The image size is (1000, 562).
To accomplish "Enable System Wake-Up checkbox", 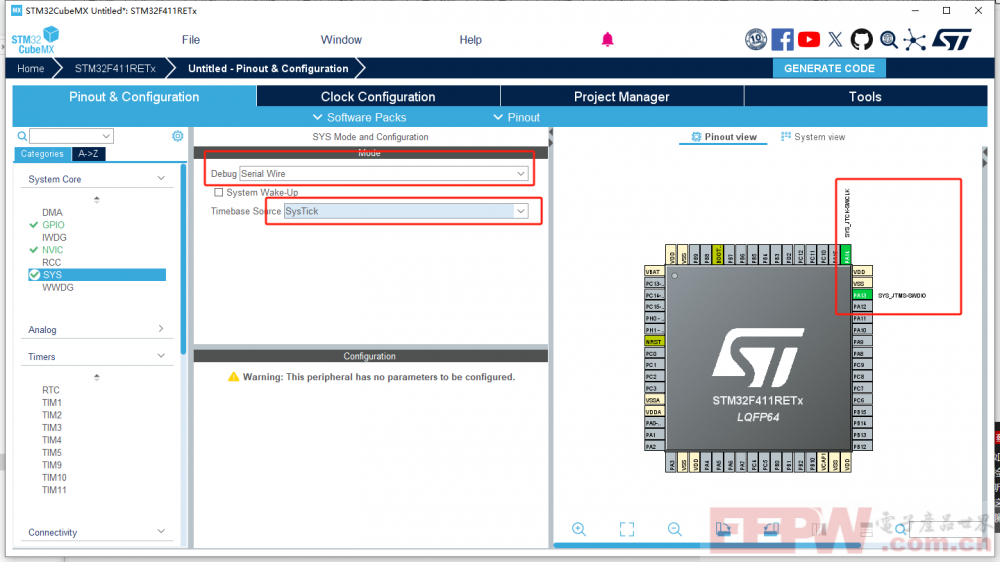I will [219, 192].
